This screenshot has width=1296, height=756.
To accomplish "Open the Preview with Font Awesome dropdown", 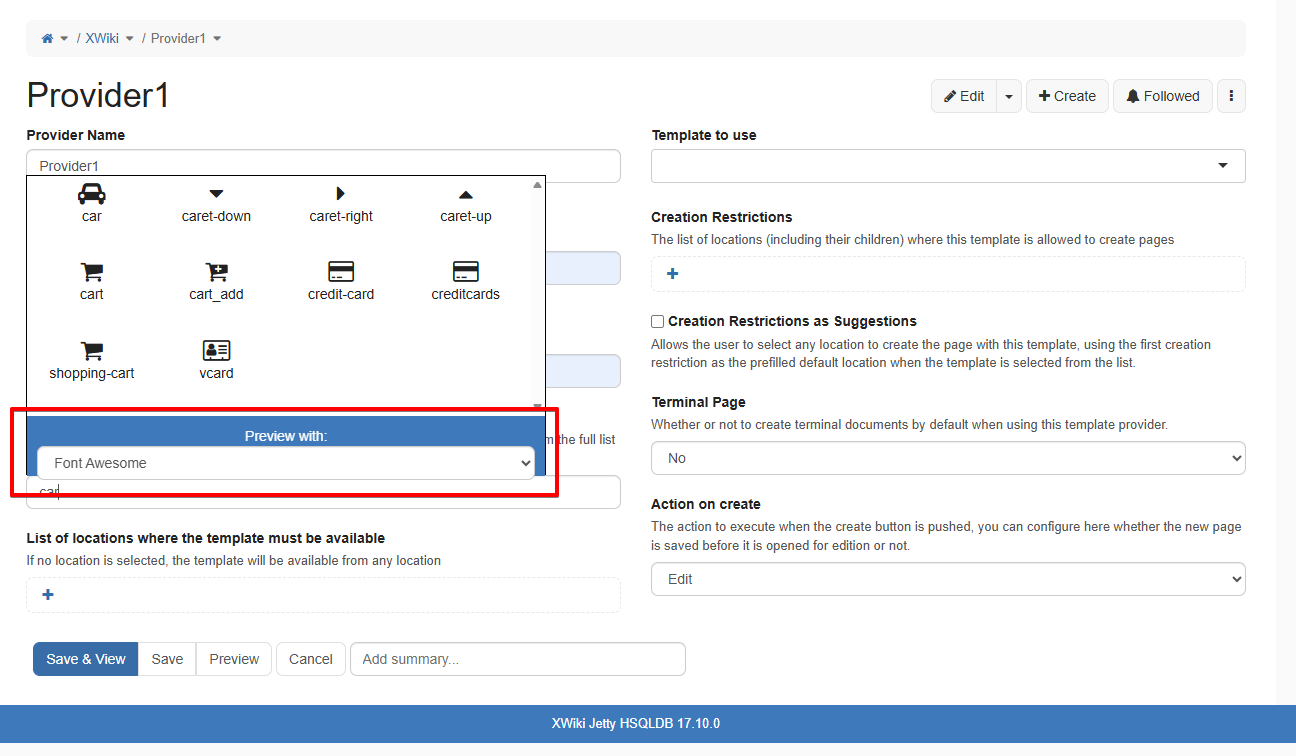I will [x=285, y=463].
